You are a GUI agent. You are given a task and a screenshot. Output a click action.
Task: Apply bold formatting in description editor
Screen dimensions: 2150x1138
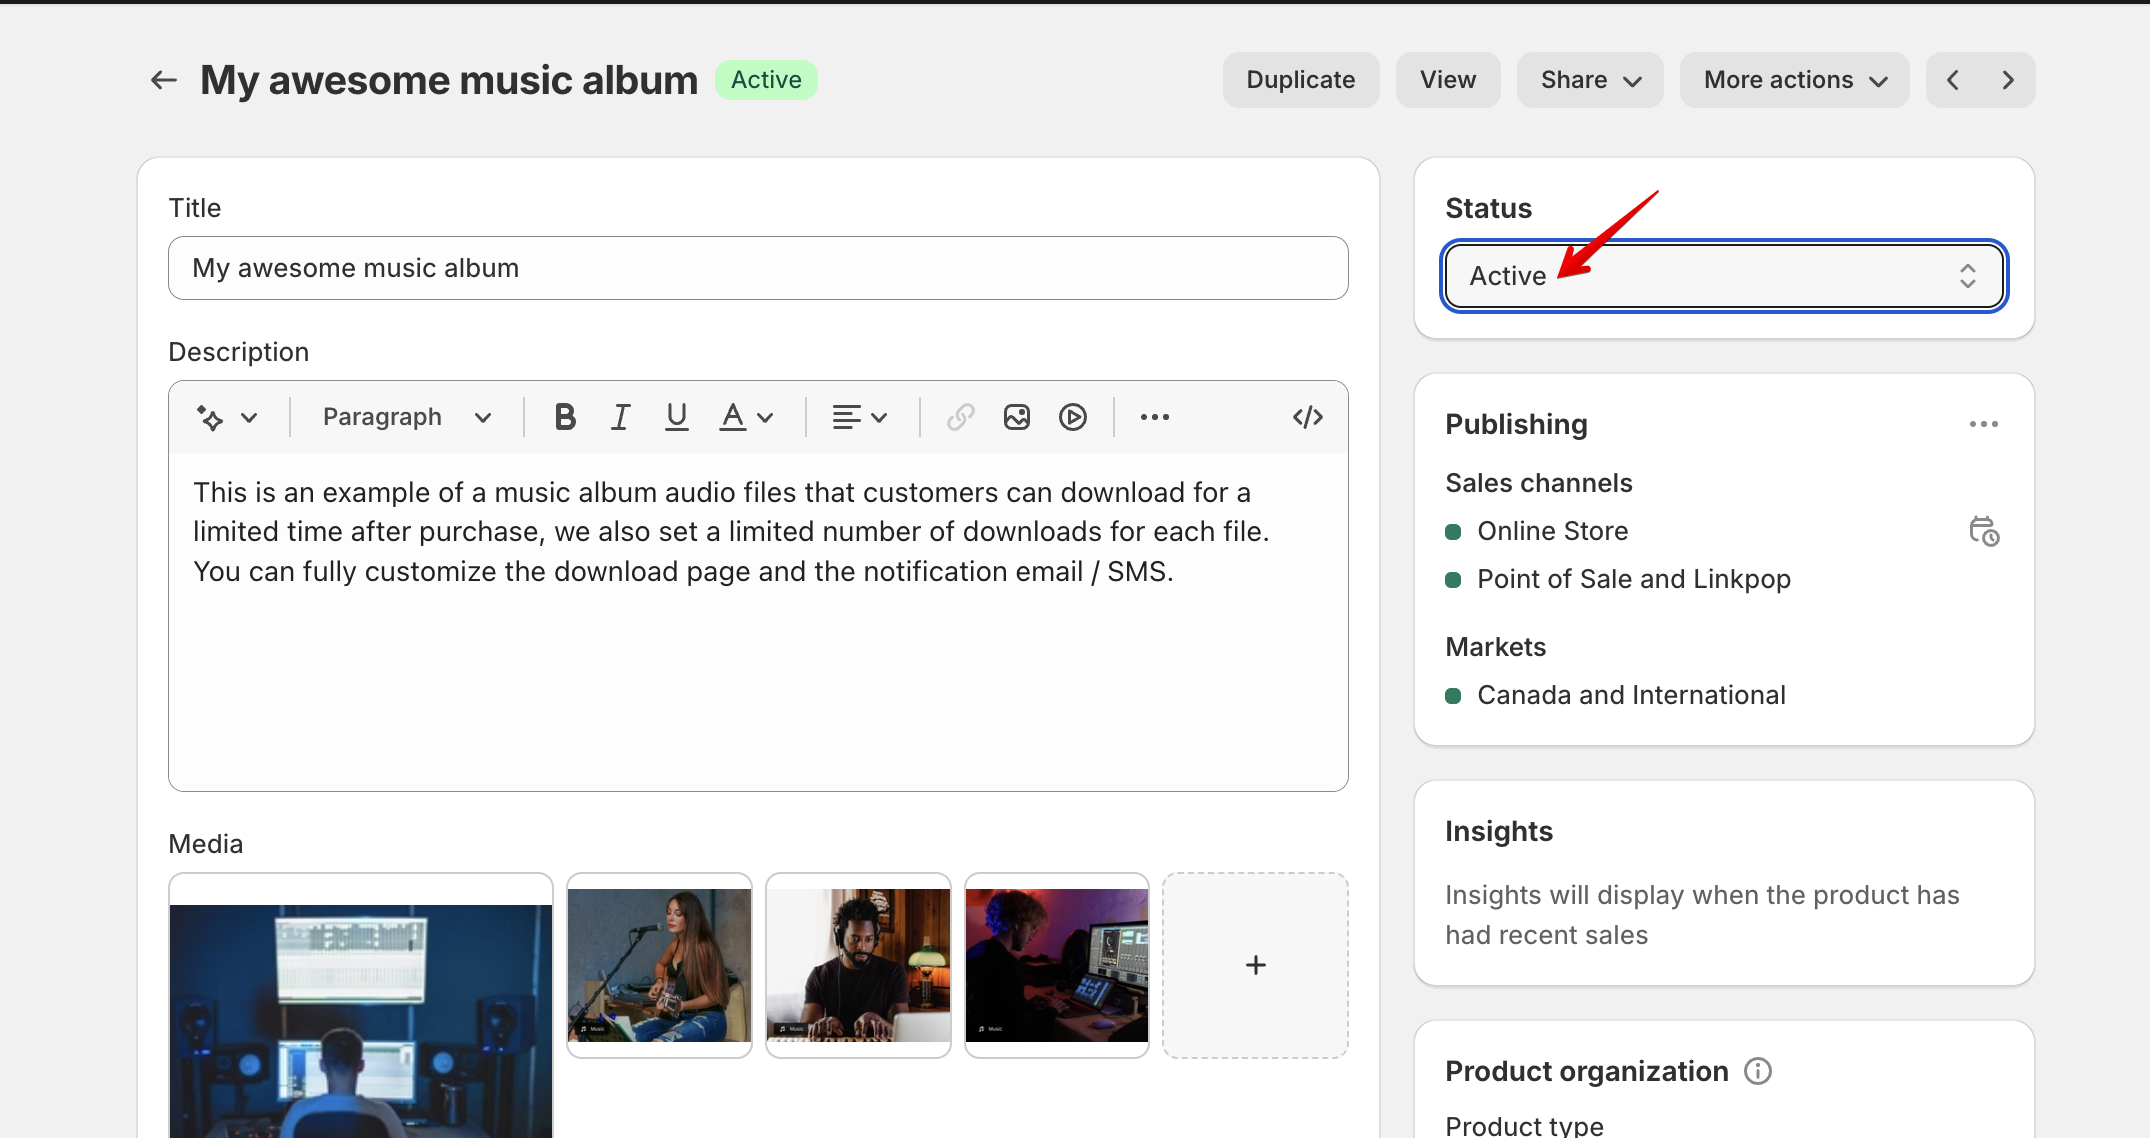point(565,417)
